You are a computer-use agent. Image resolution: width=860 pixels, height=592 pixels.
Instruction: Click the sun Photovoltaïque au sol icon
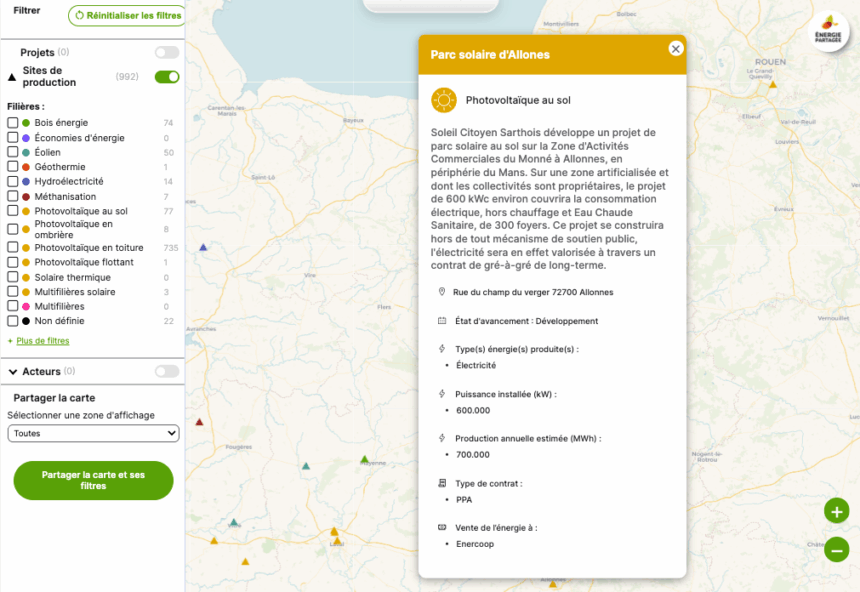[444, 100]
